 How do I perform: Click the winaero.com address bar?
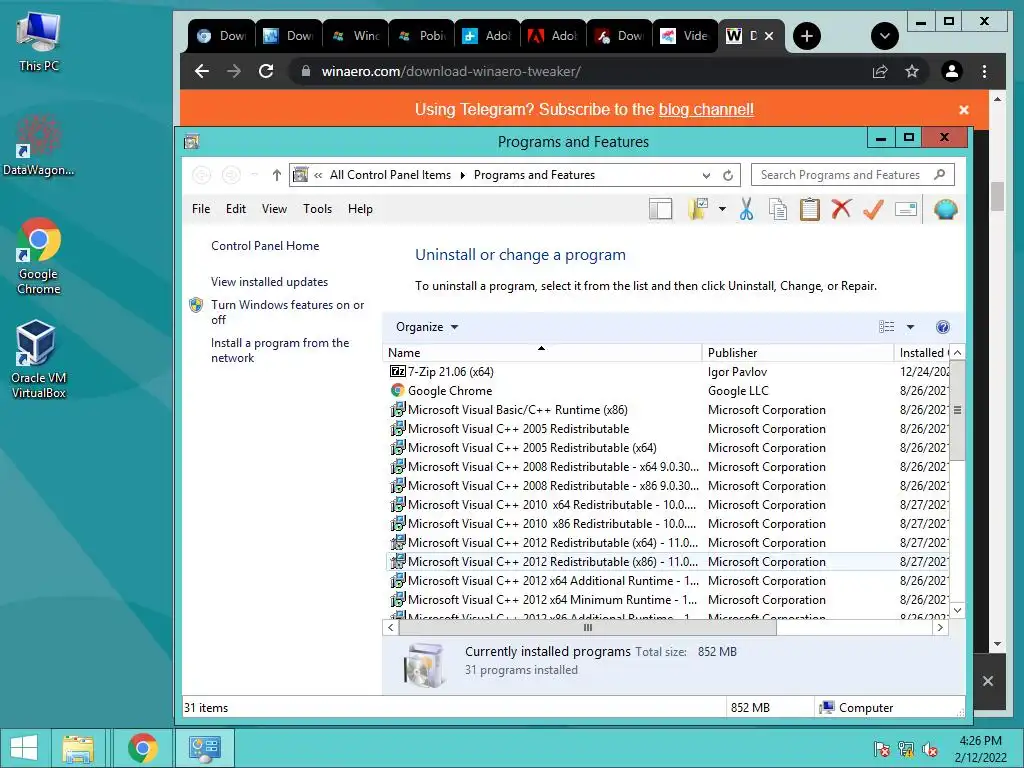click(x=575, y=71)
